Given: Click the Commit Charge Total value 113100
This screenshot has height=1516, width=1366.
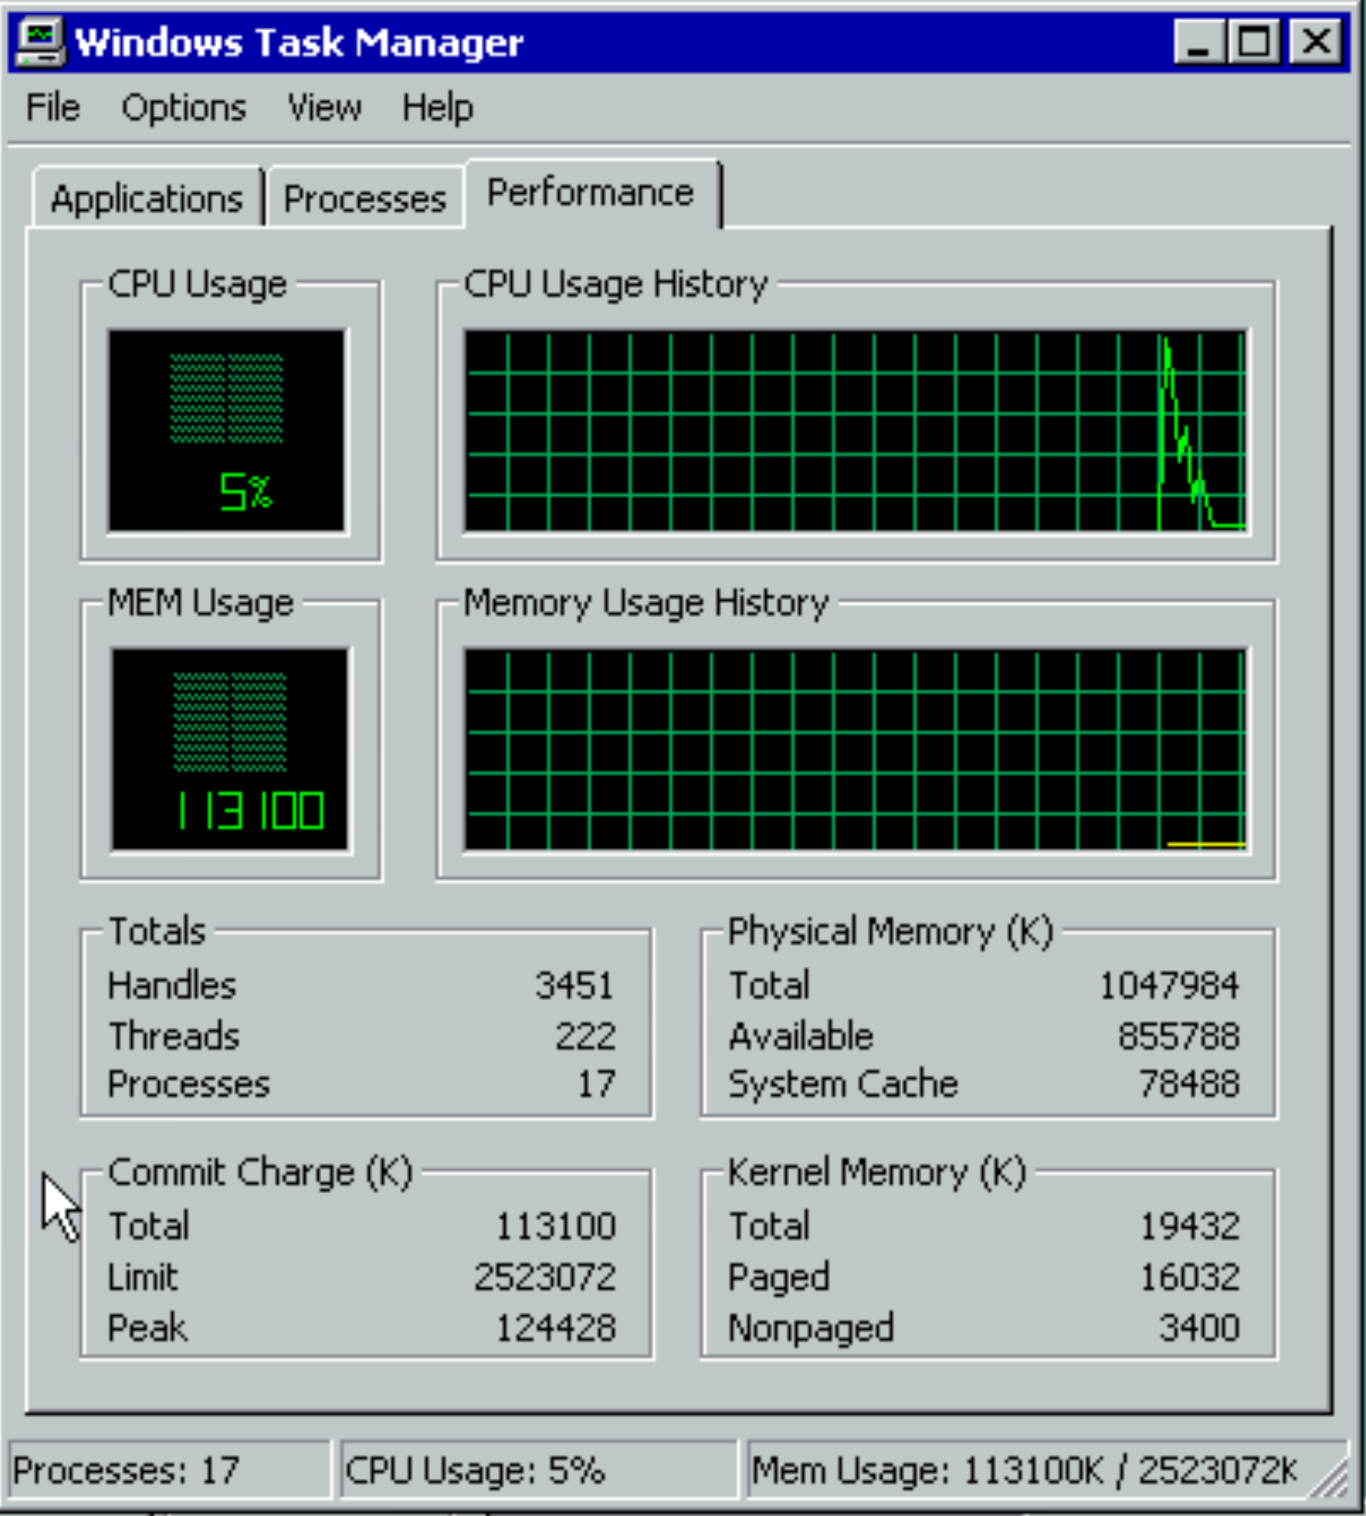Looking at the screenshot, I should click(x=556, y=1226).
